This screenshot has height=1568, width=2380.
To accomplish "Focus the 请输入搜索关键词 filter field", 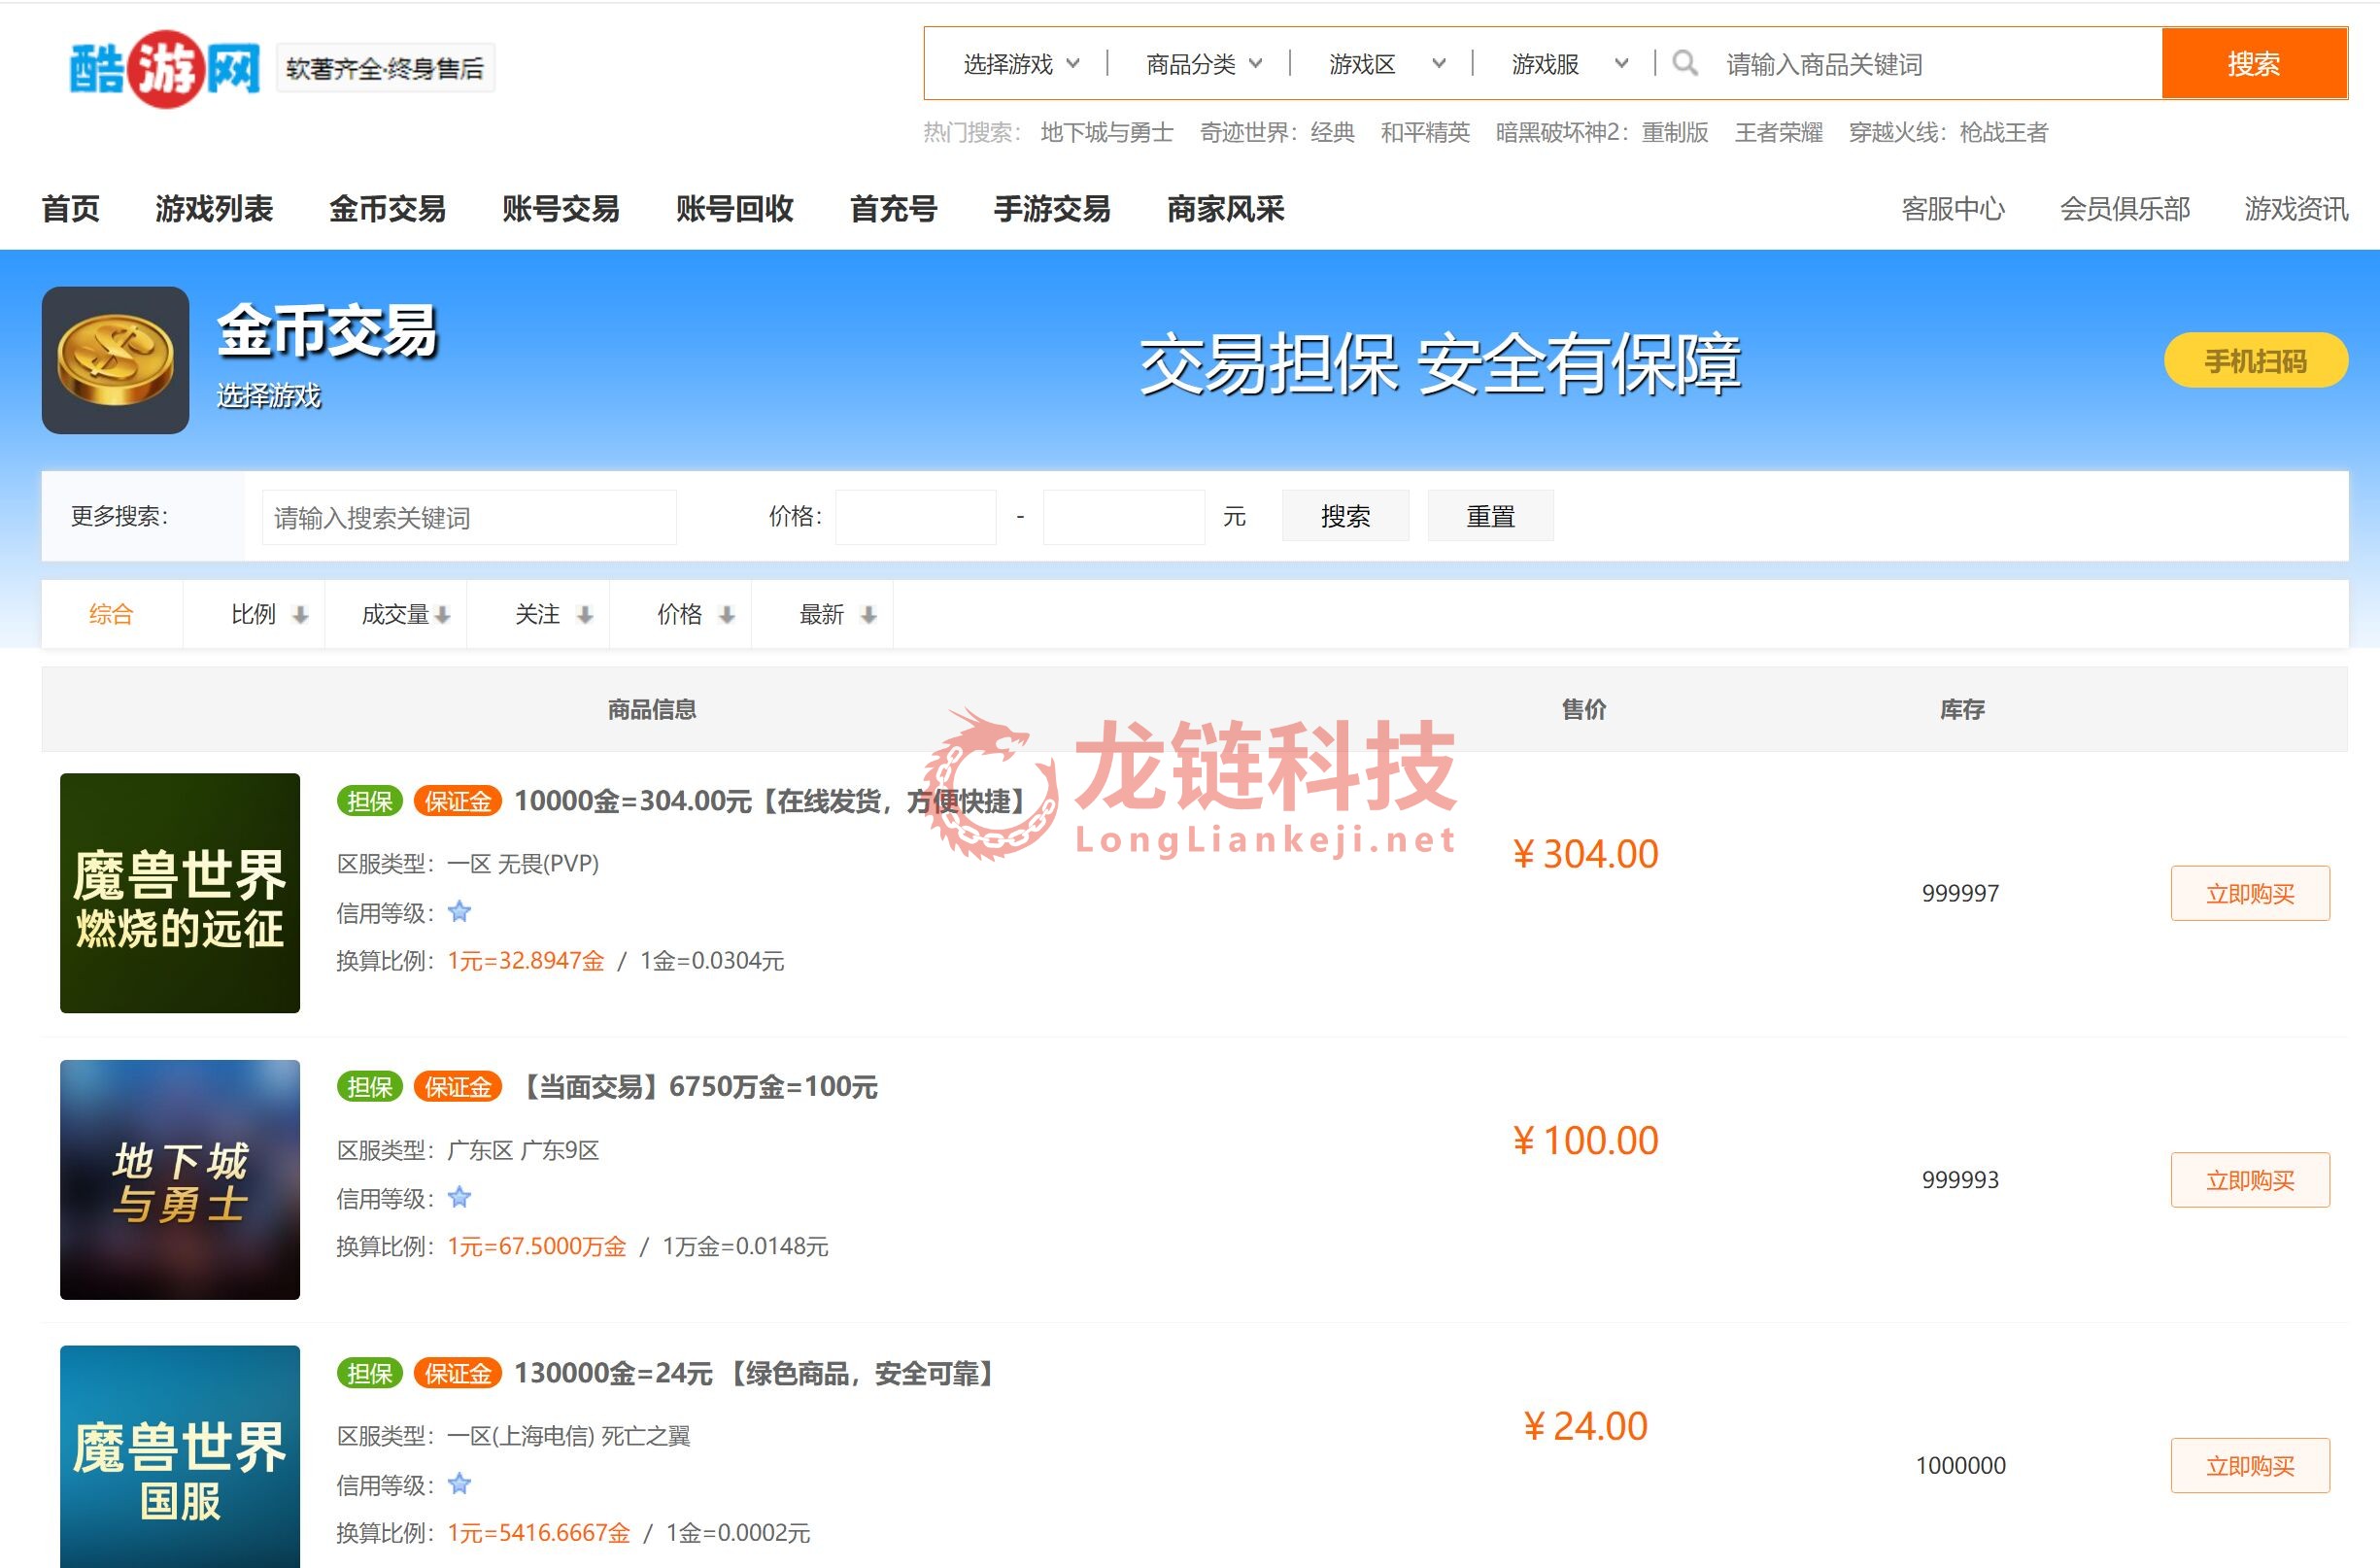I will click(x=469, y=517).
